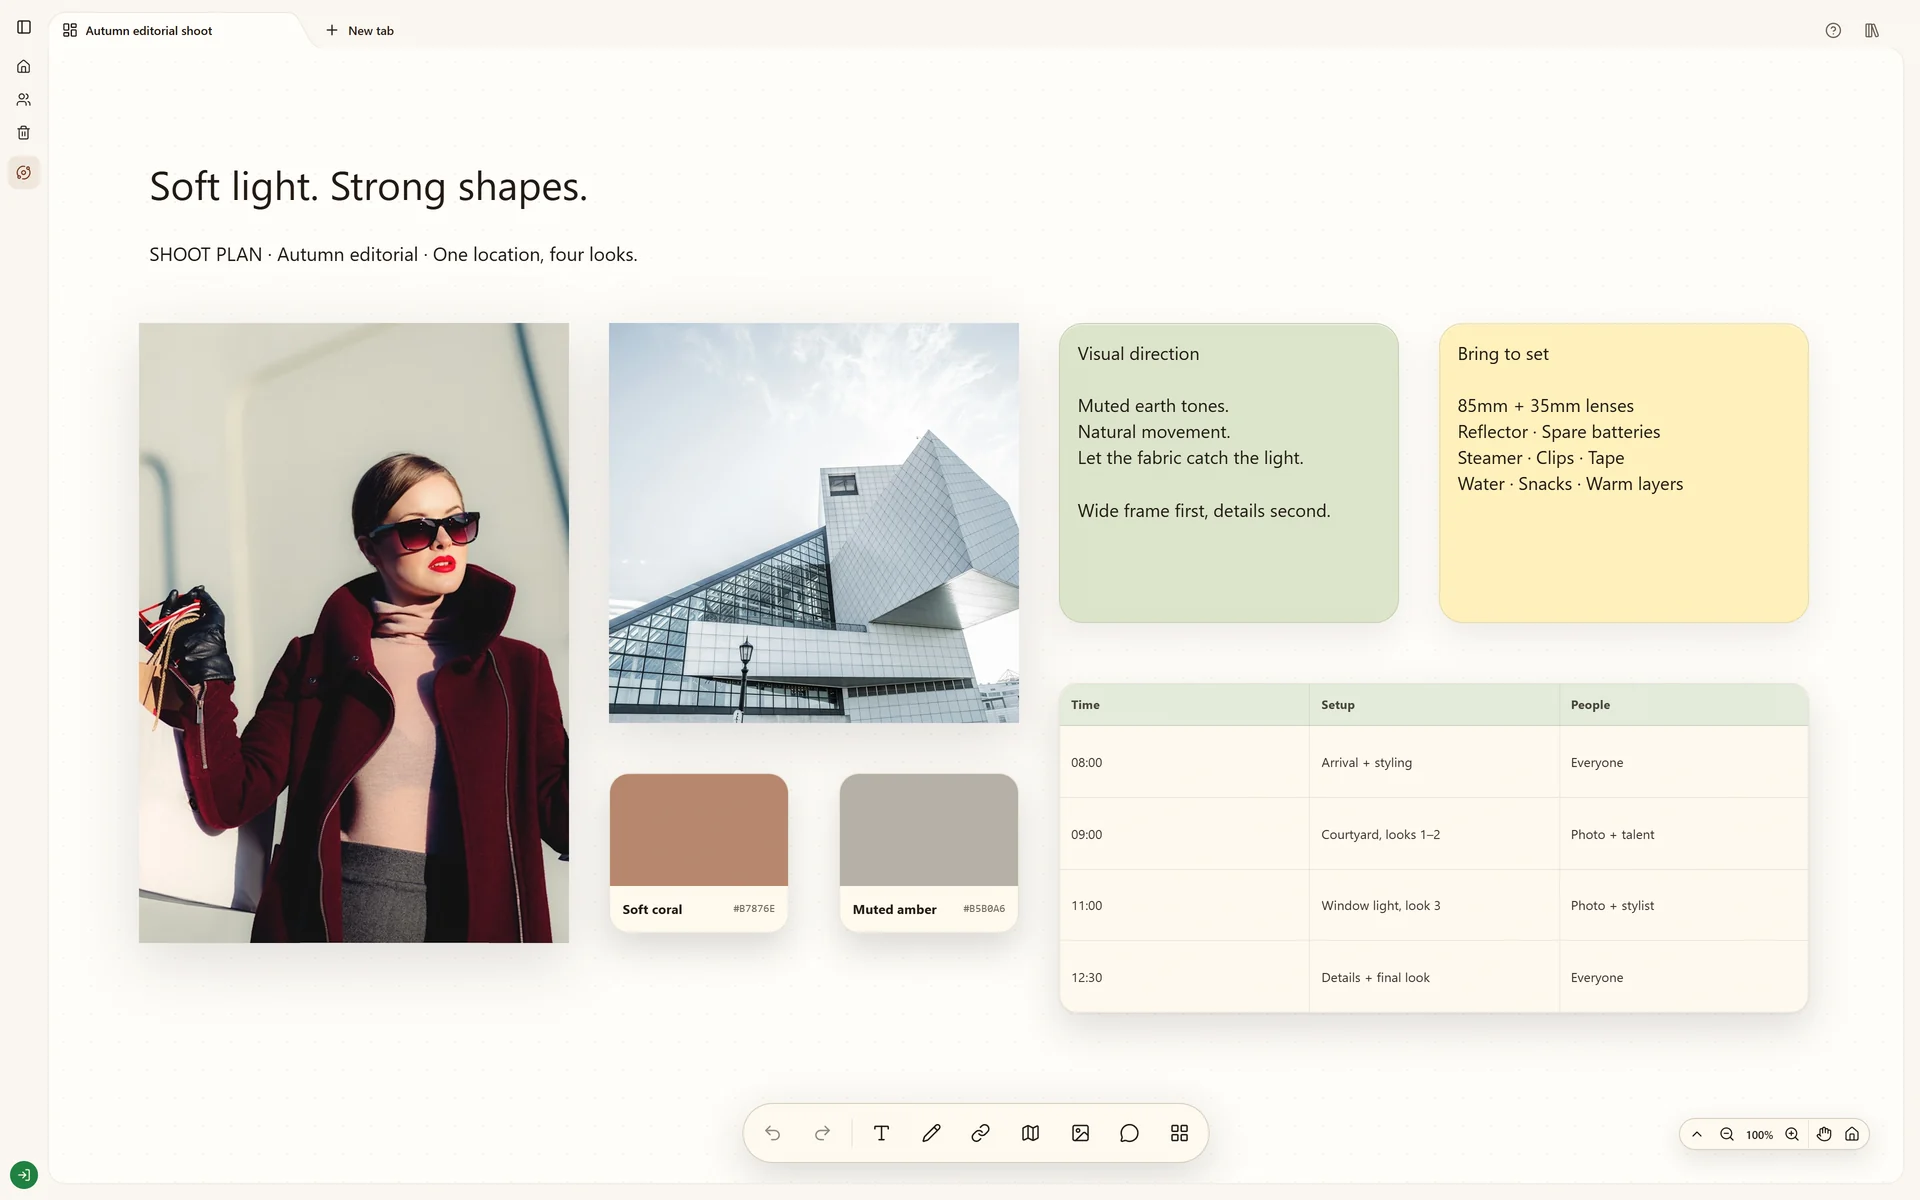Select the green Visual direction note
Viewport: 1920px width, 1200px height.
coord(1229,473)
